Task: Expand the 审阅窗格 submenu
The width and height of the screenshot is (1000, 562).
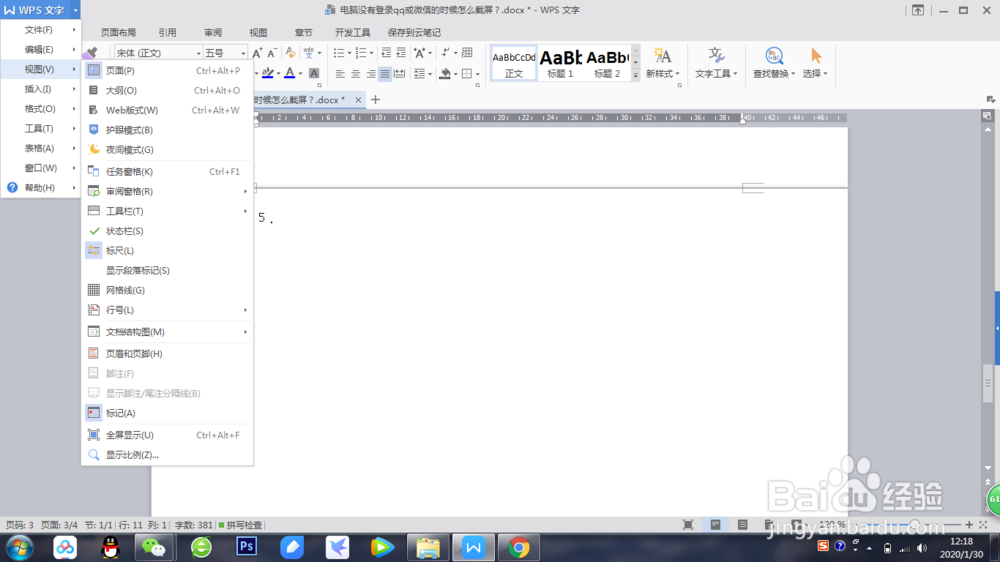Action: pos(167,191)
